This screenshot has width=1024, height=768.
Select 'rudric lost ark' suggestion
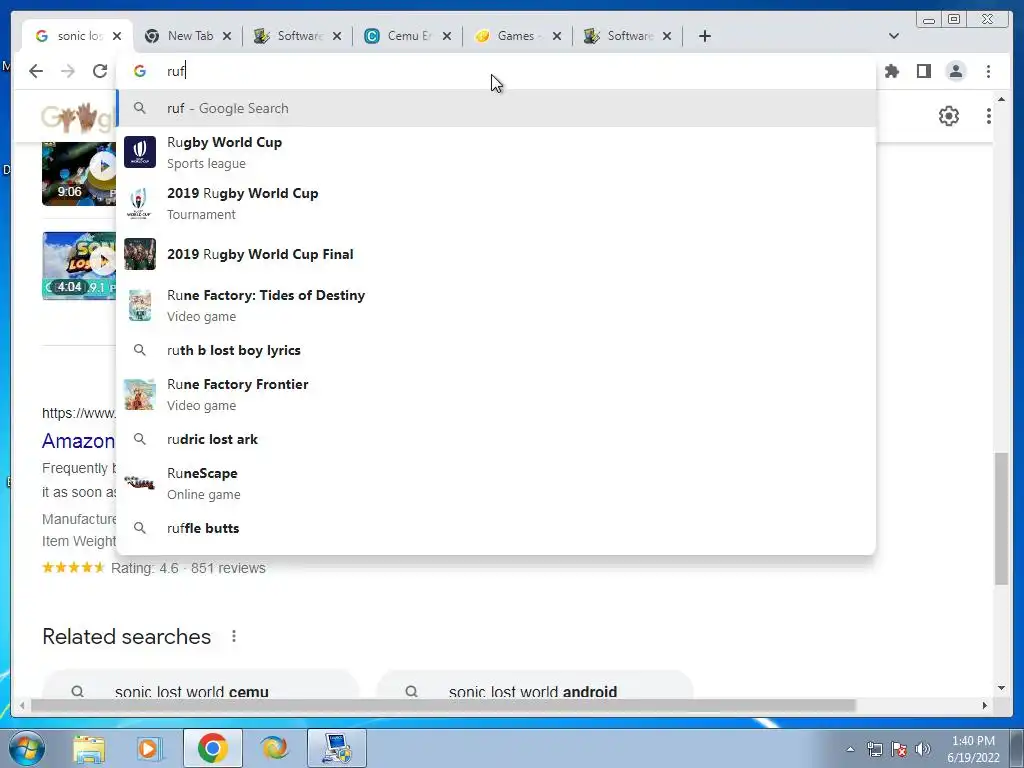point(496,439)
